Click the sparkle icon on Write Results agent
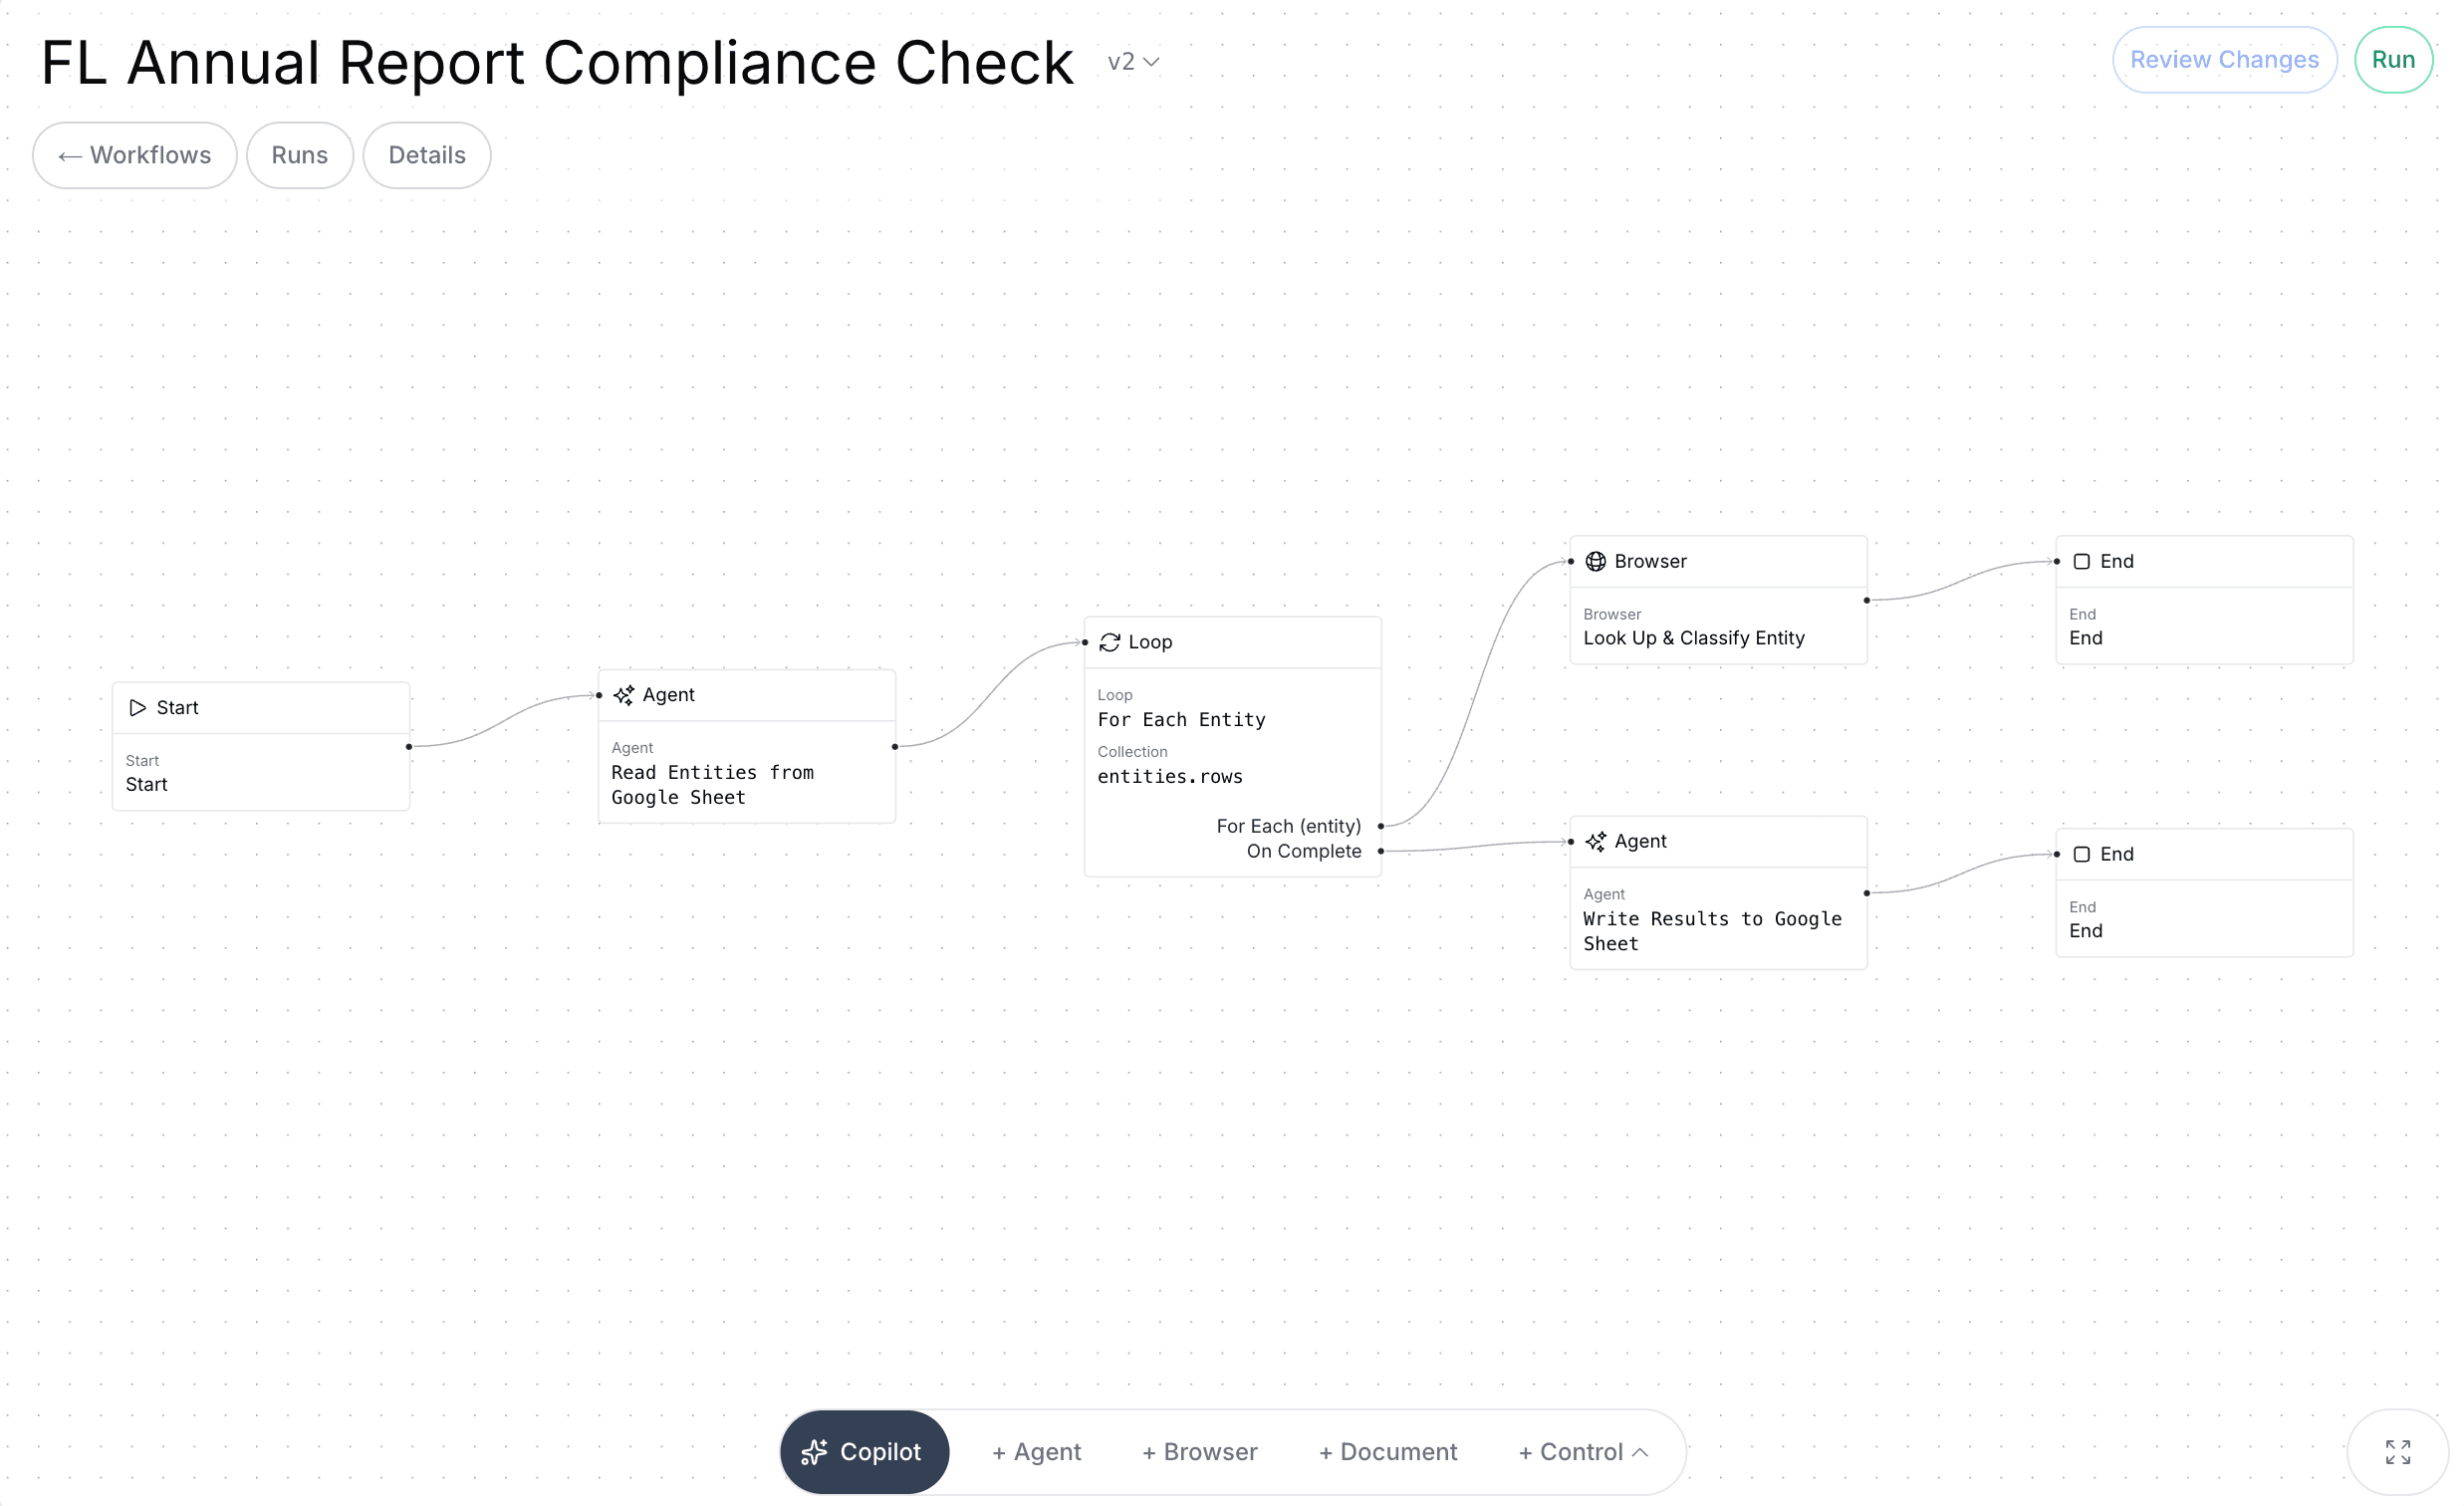Viewport: 2464px width, 1506px height. pyautogui.click(x=1596, y=841)
